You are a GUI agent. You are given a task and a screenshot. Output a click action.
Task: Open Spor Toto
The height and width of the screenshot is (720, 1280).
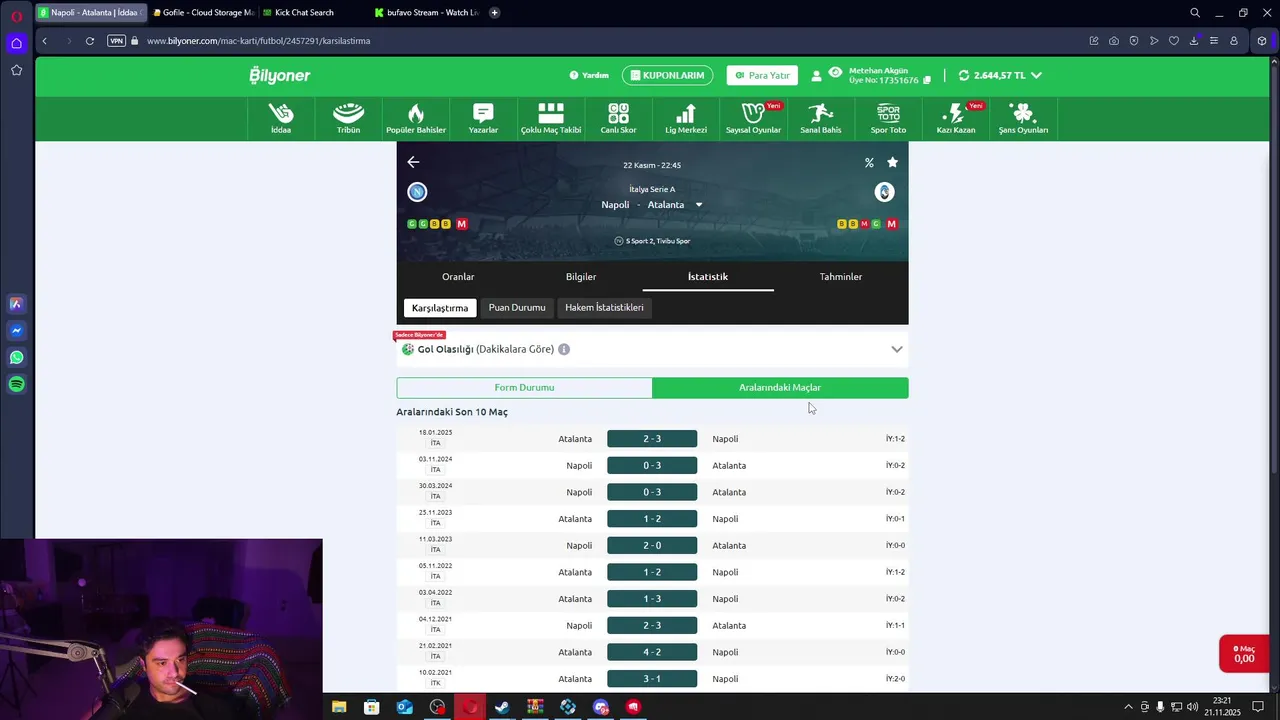pyautogui.click(x=888, y=118)
